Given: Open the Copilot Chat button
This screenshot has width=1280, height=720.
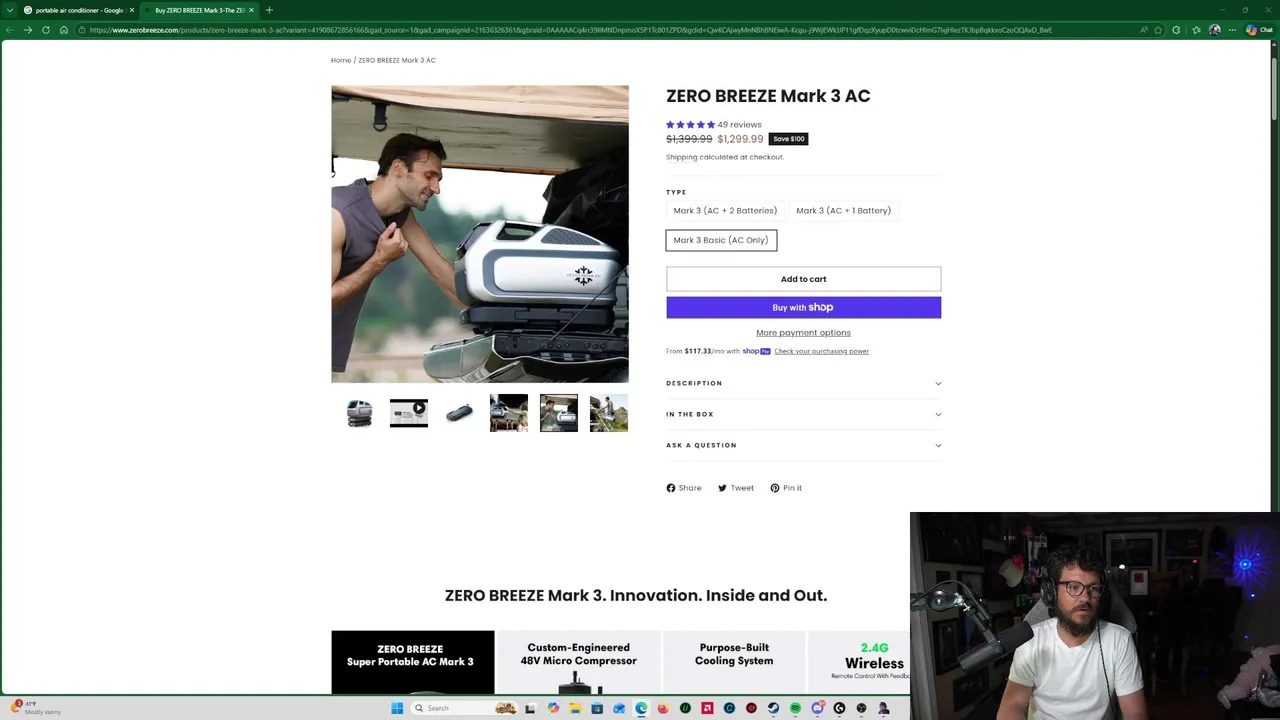Looking at the screenshot, I should (1259, 30).
